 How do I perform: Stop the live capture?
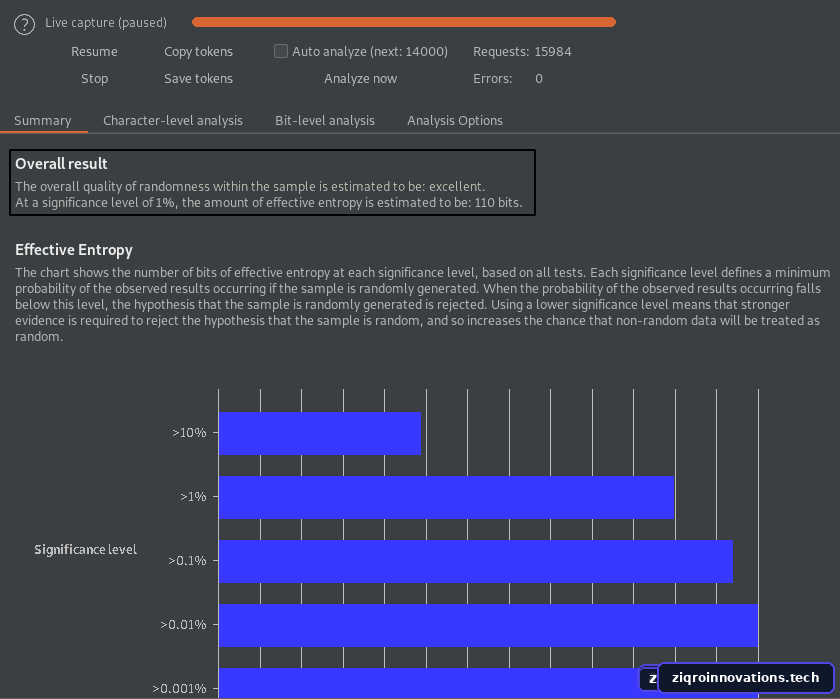coord(94,78)
